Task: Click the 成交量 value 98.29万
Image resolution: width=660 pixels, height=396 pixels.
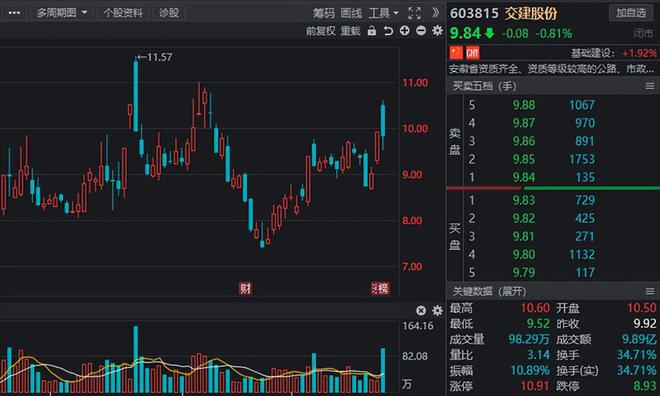Action: [x=529, y=339]
